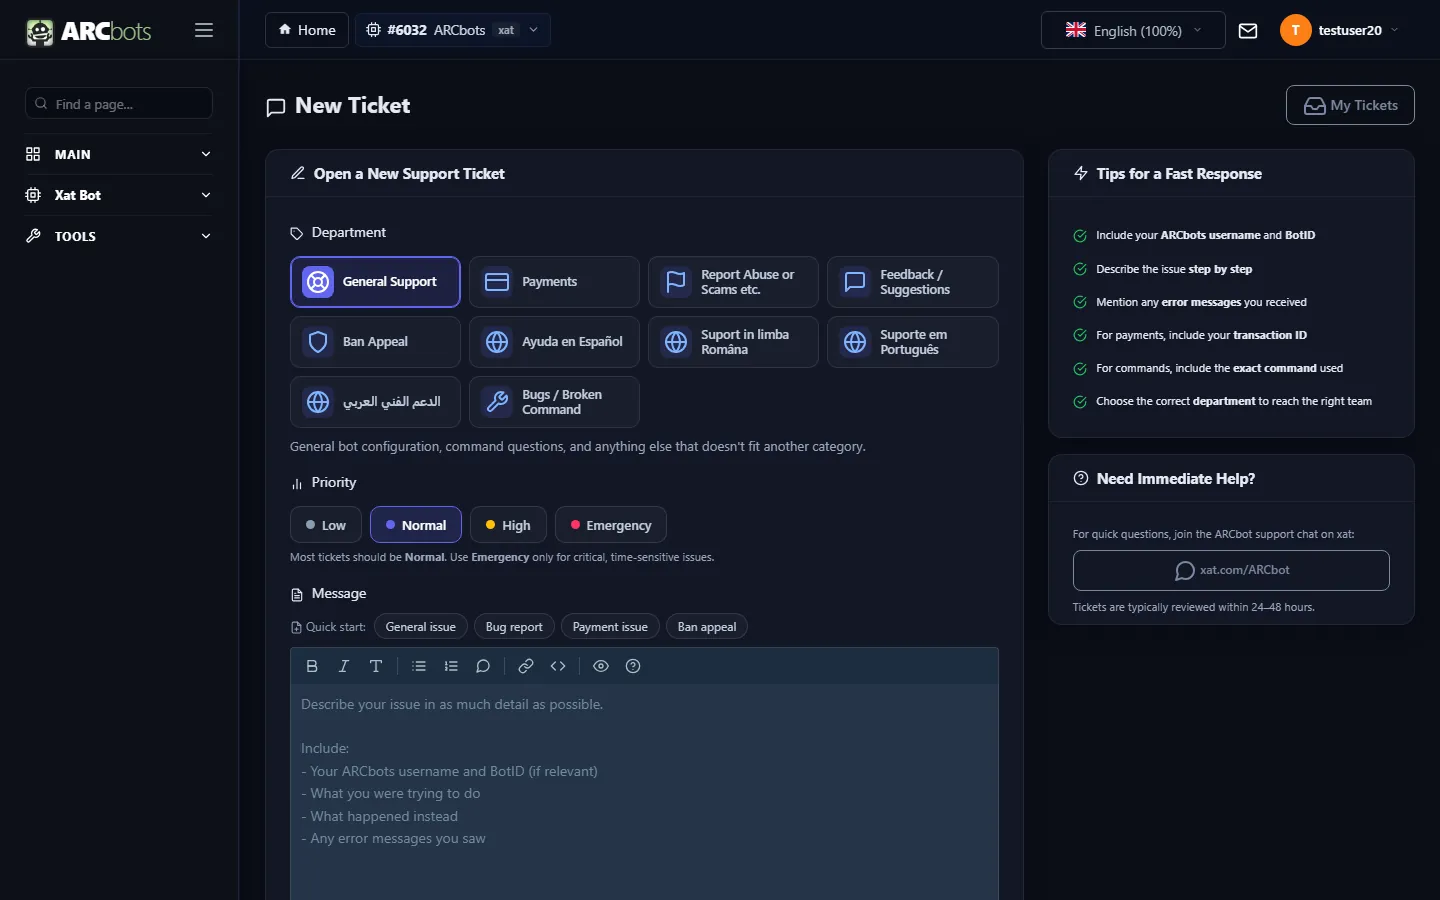Open the ARCbots logo home link
Viewport: 1440px width, 900px height.
coord(89,31)
